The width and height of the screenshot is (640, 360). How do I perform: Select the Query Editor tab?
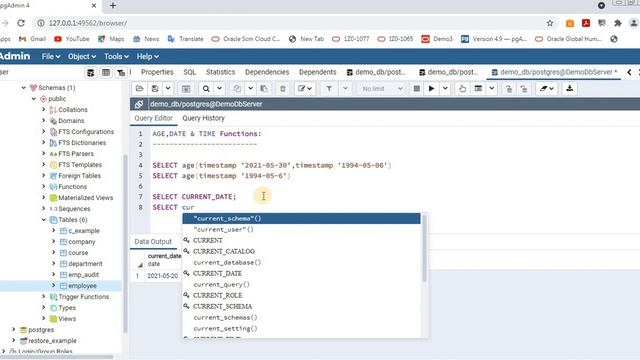point(153,118)
